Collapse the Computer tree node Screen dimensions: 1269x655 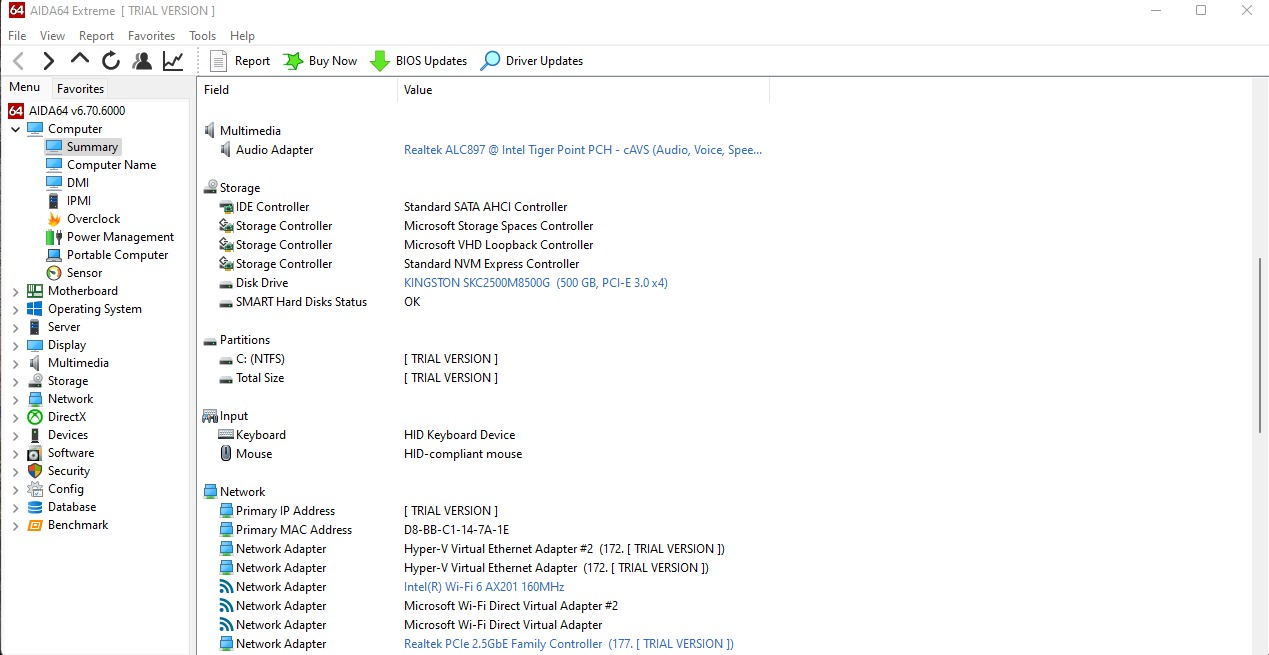tap(16, 129)
